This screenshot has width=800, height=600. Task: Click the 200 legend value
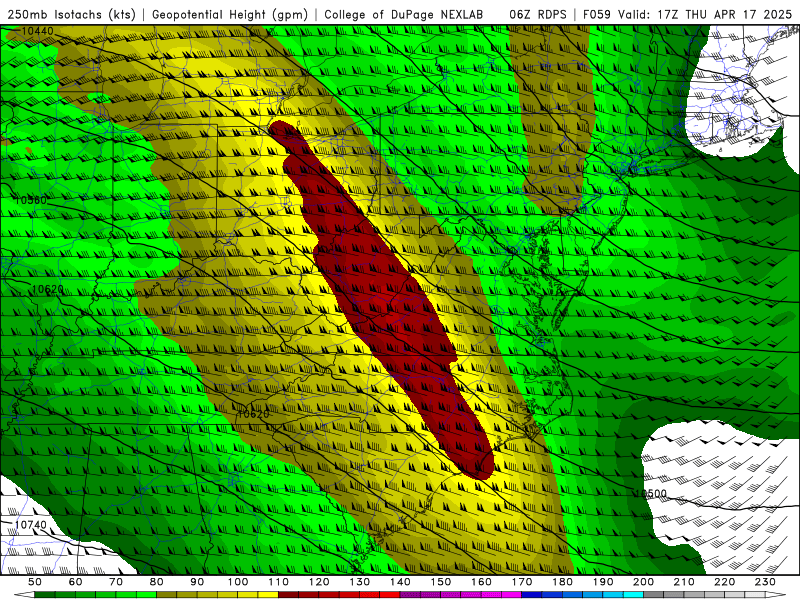tap(644, 582)
